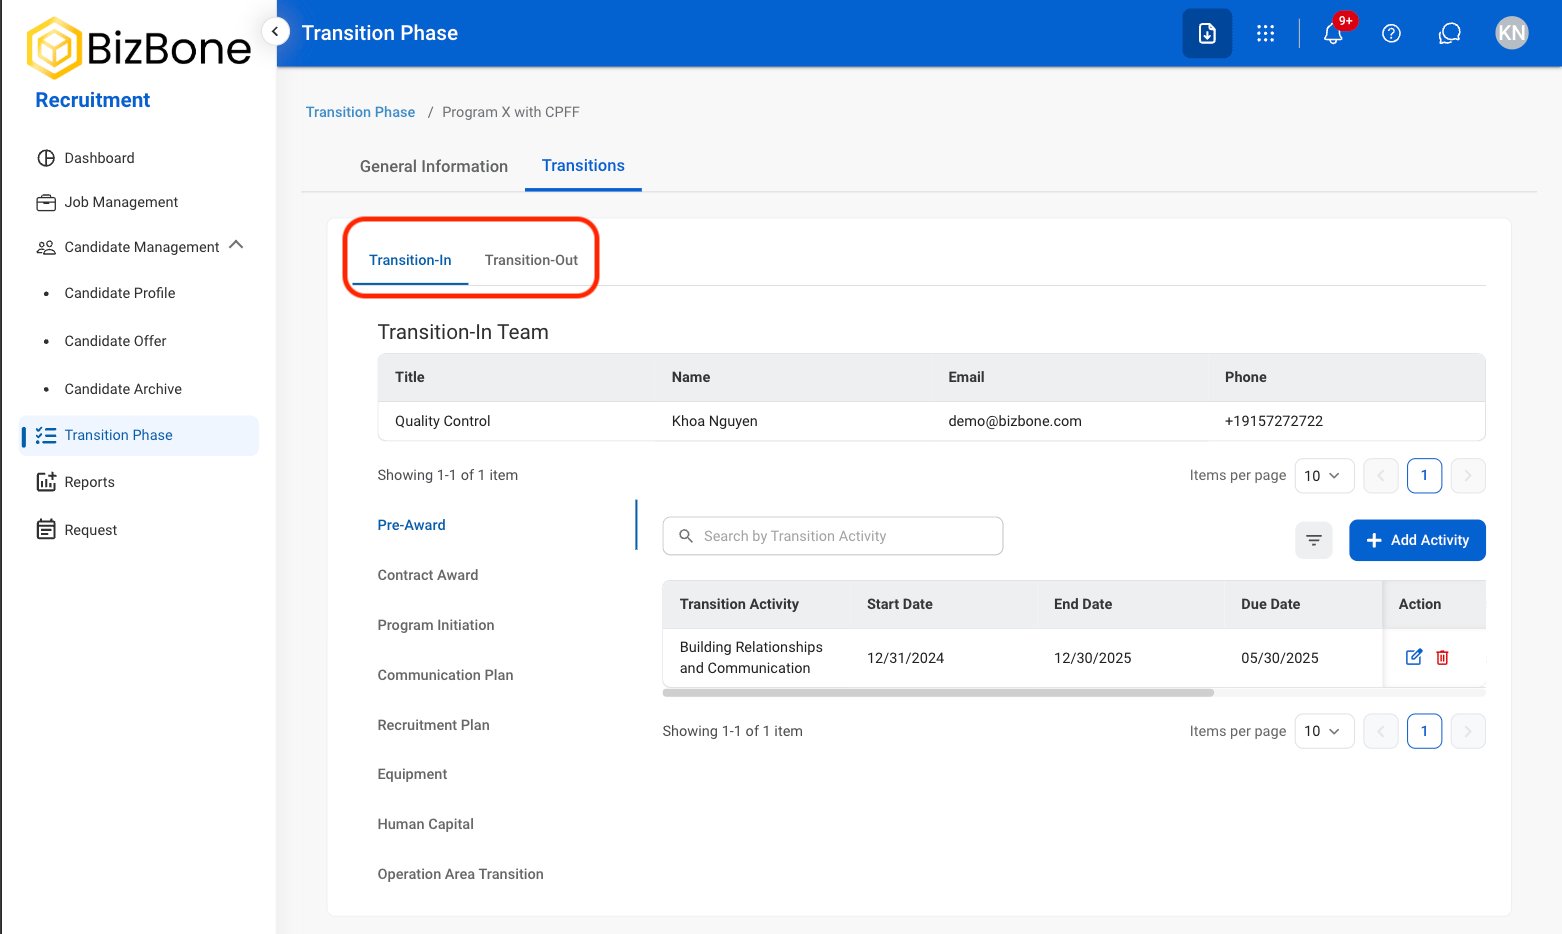Click next page arrow in team pagination
The width and height of the screenshot is (1562, 934).
click(1468, 476)
